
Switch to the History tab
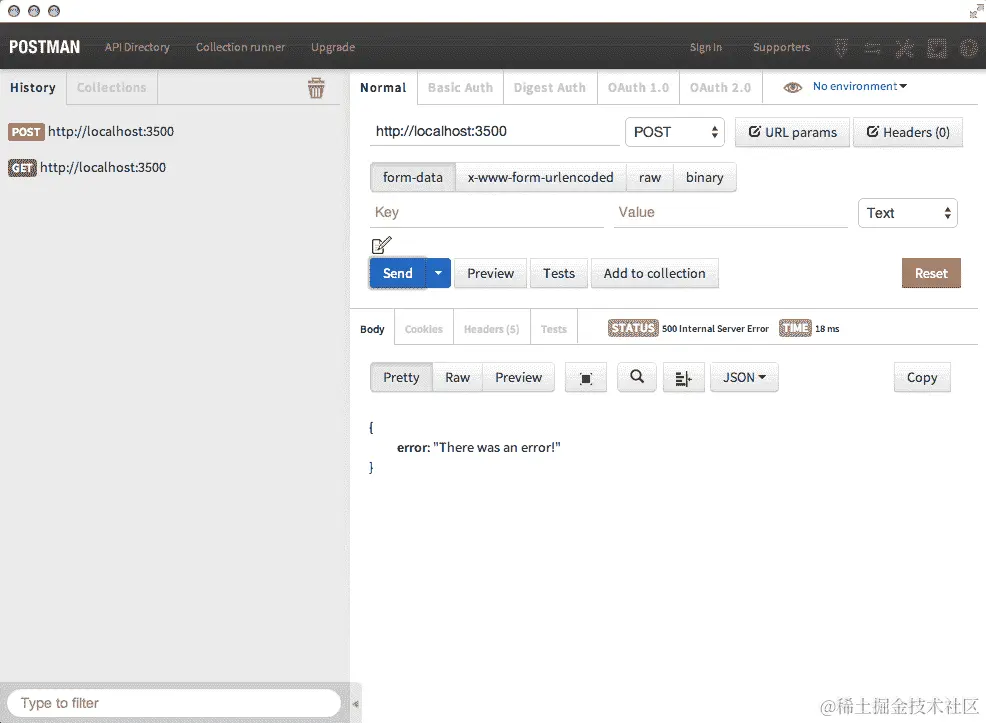click(33, 87)
